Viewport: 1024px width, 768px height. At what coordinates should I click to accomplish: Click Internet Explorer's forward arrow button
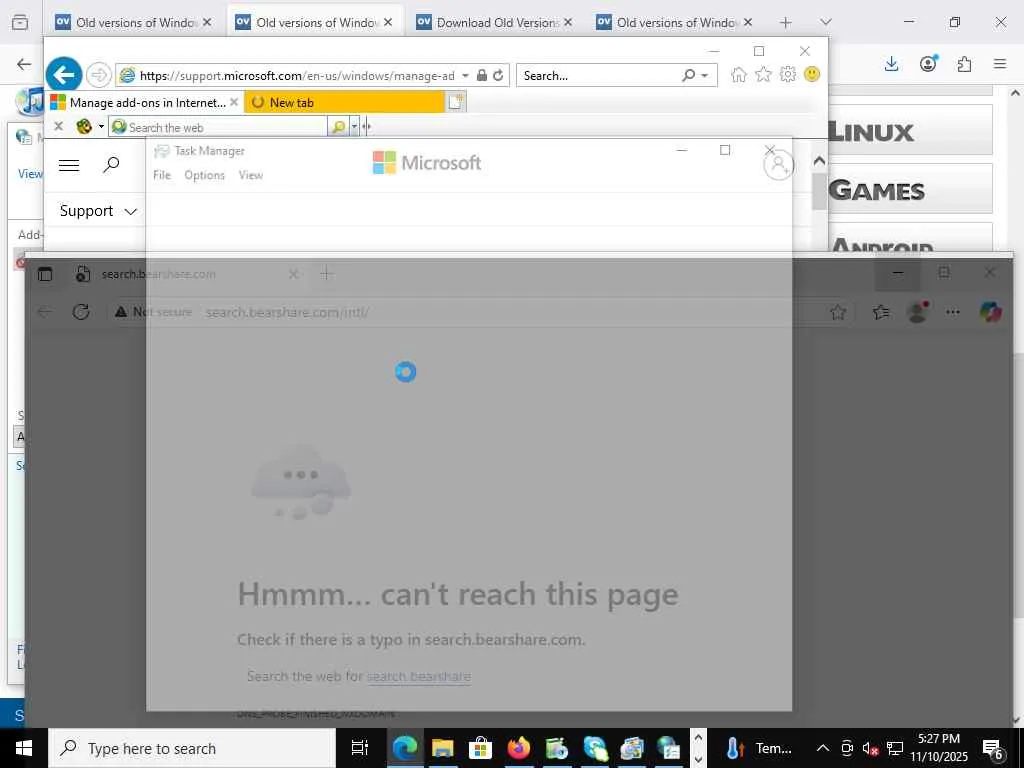click(x=99, y=75)
